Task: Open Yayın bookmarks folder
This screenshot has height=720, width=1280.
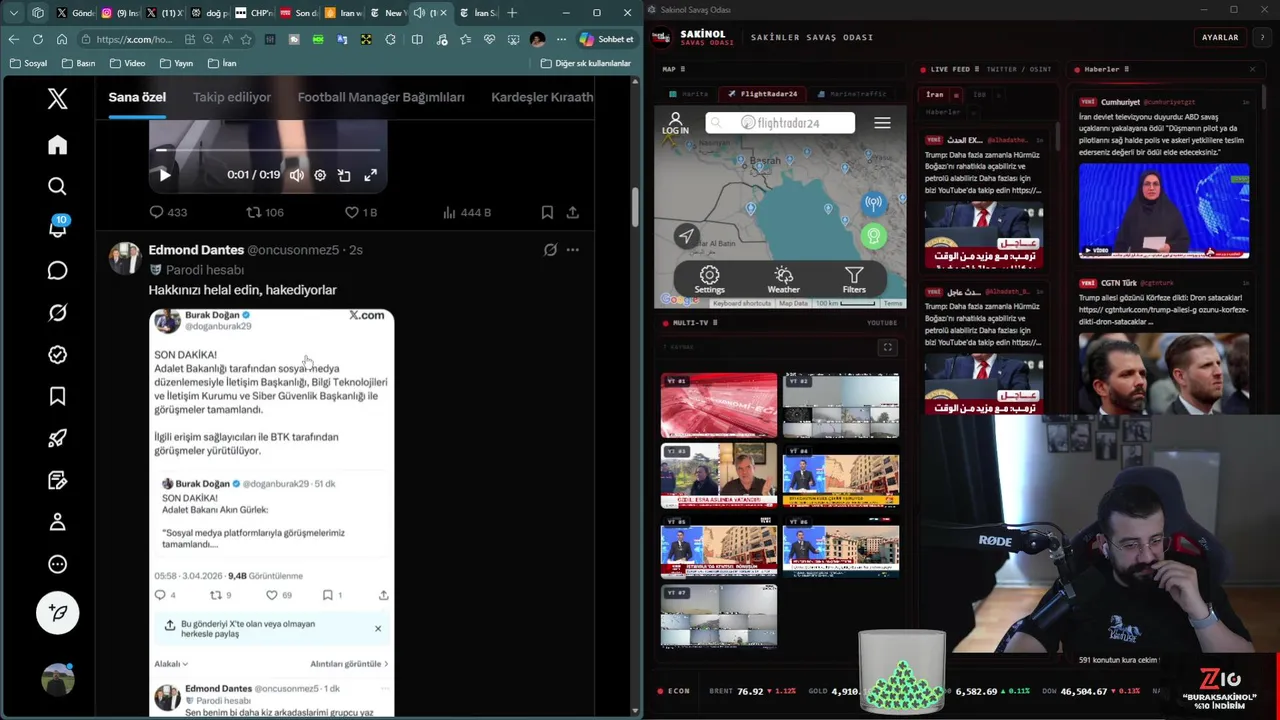Action: pyautogui.click(x=176, y=63)
